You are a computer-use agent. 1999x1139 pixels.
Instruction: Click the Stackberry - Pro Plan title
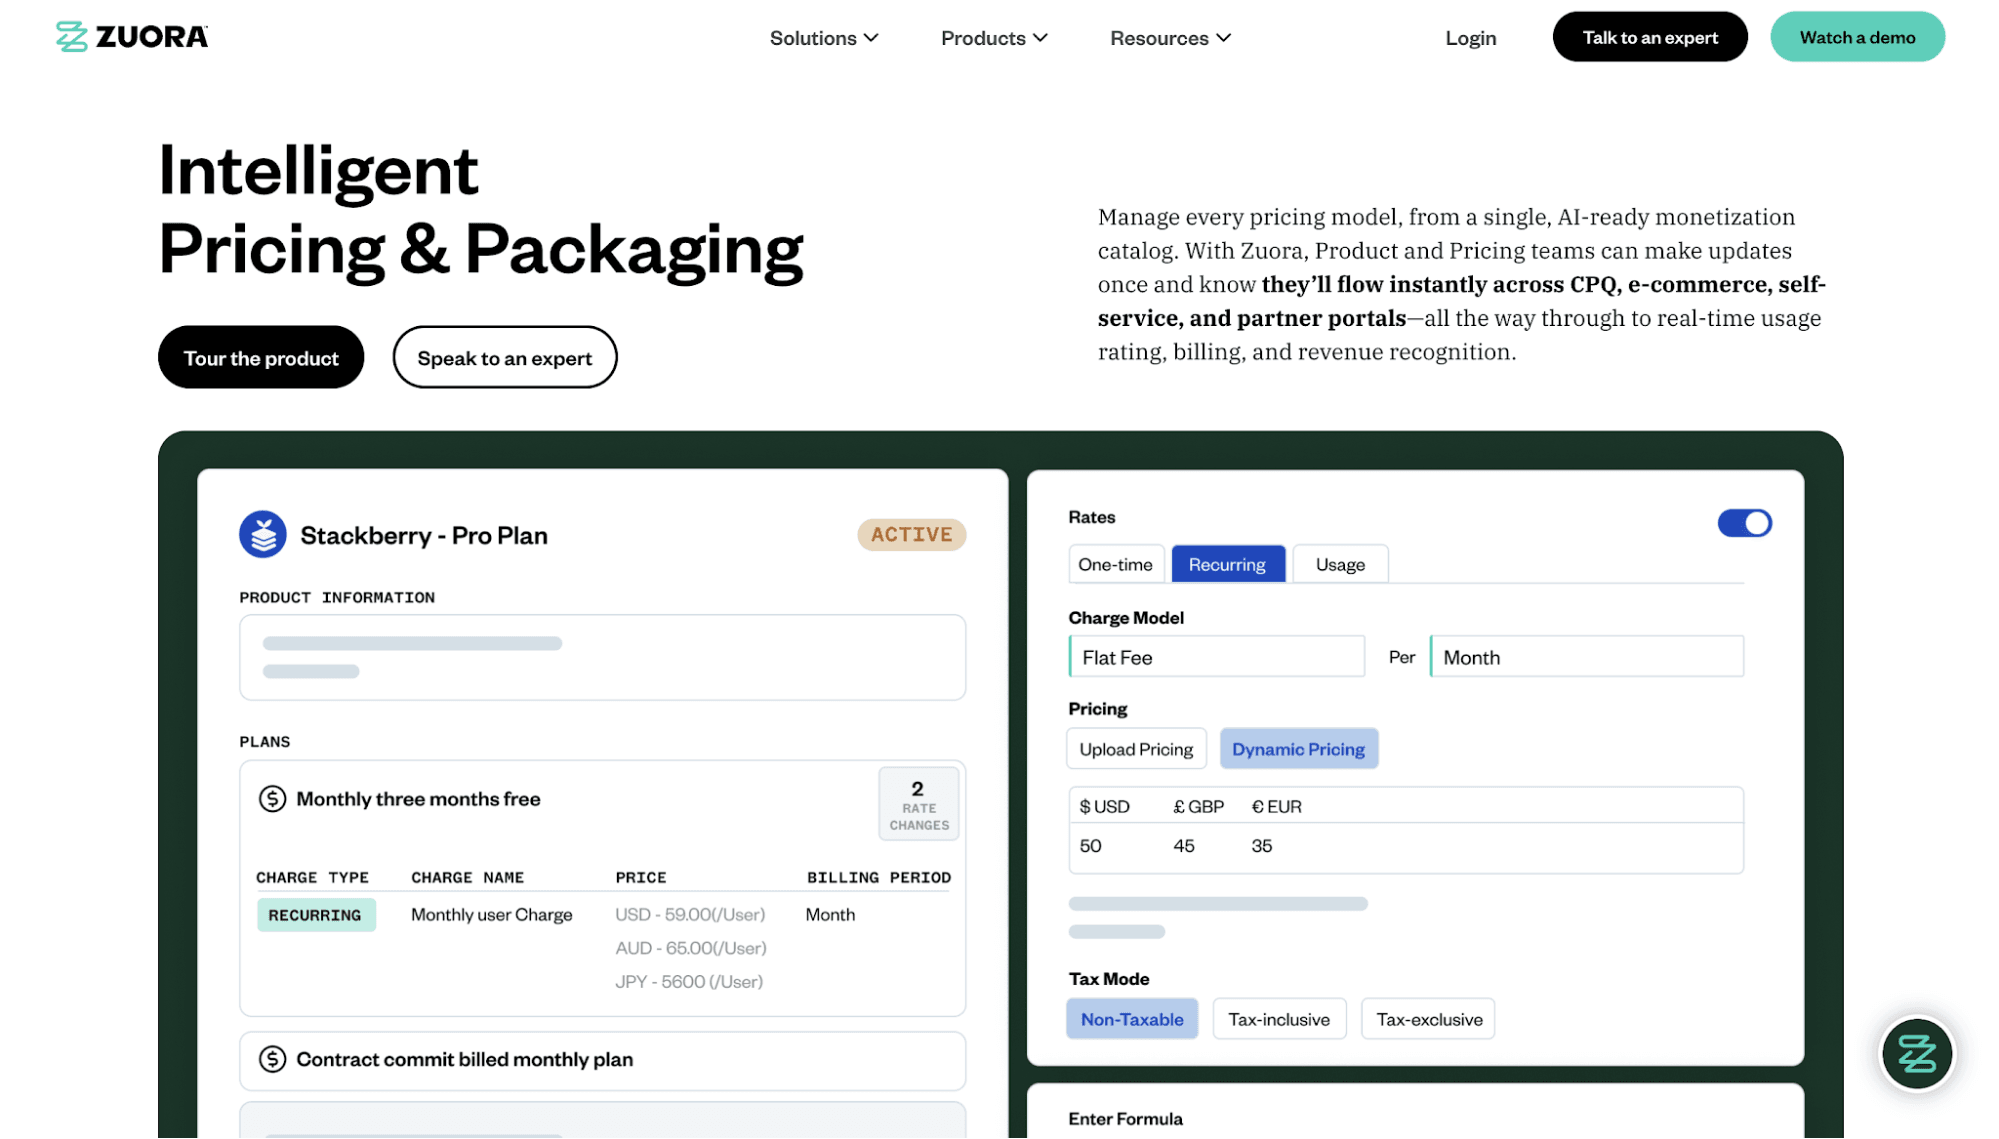point(424,536)
